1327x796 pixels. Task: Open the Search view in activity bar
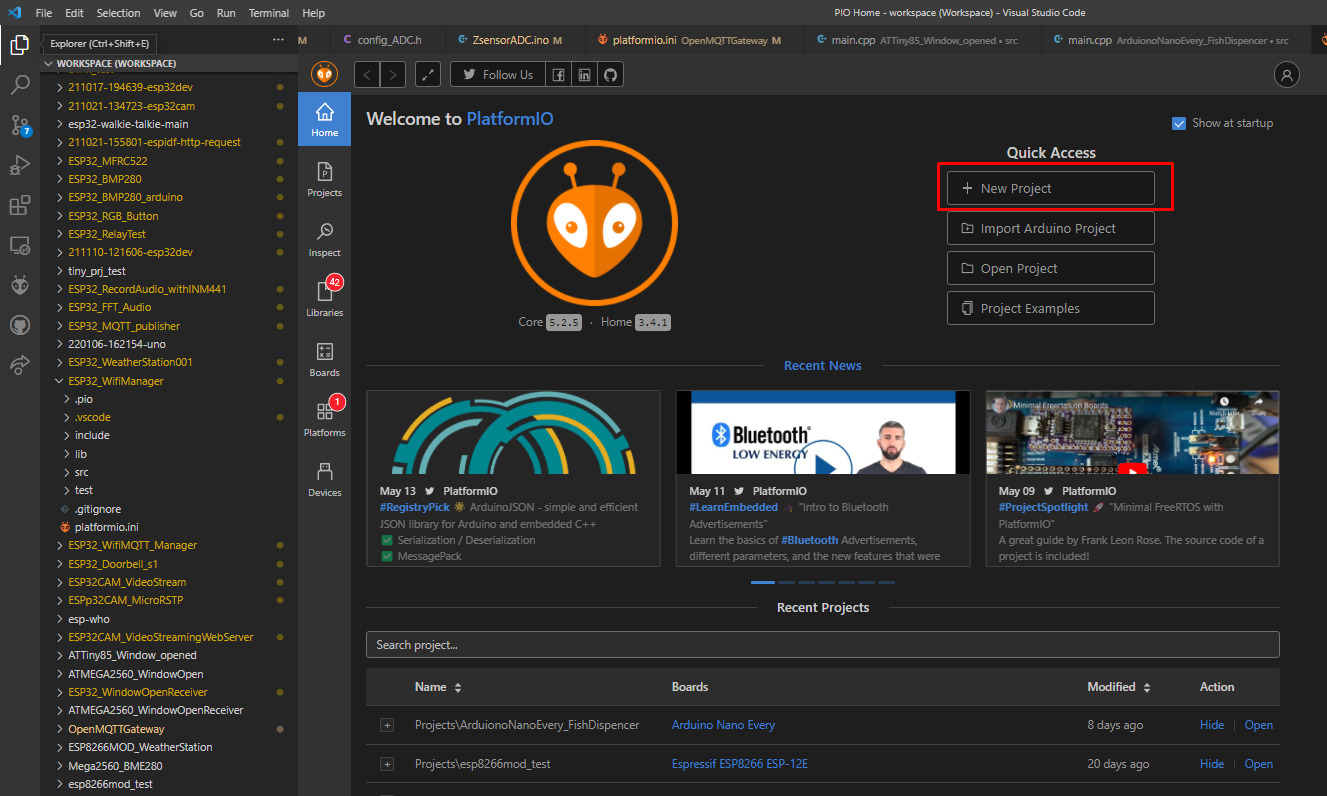19,84
